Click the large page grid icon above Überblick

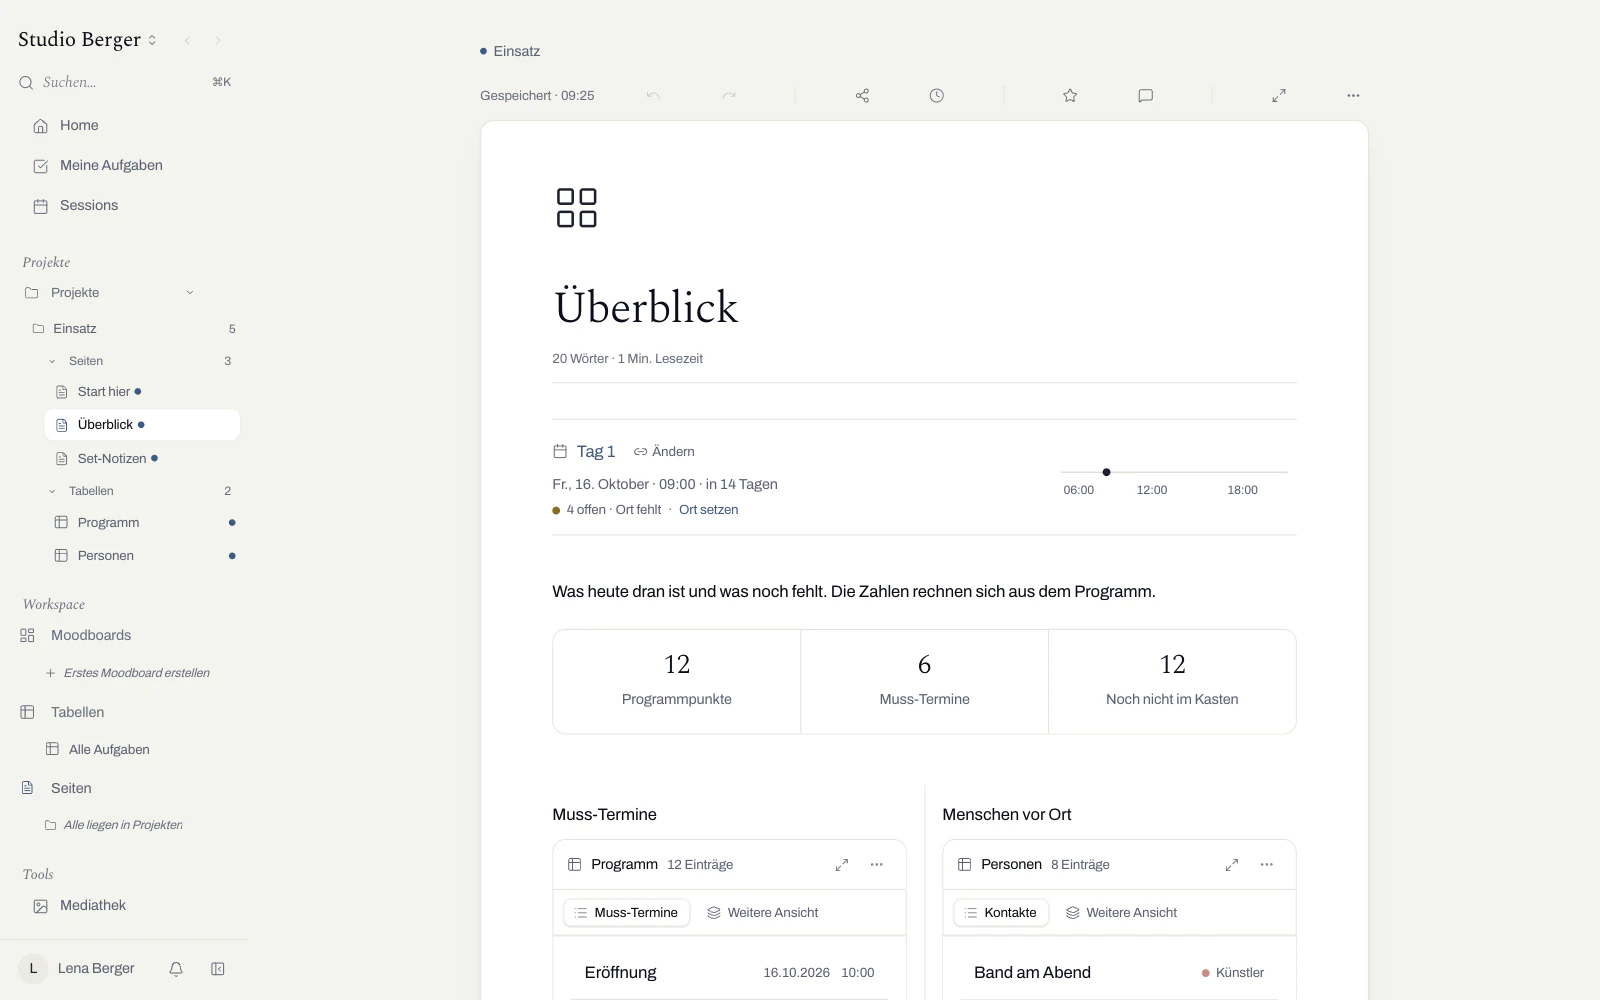577,208
